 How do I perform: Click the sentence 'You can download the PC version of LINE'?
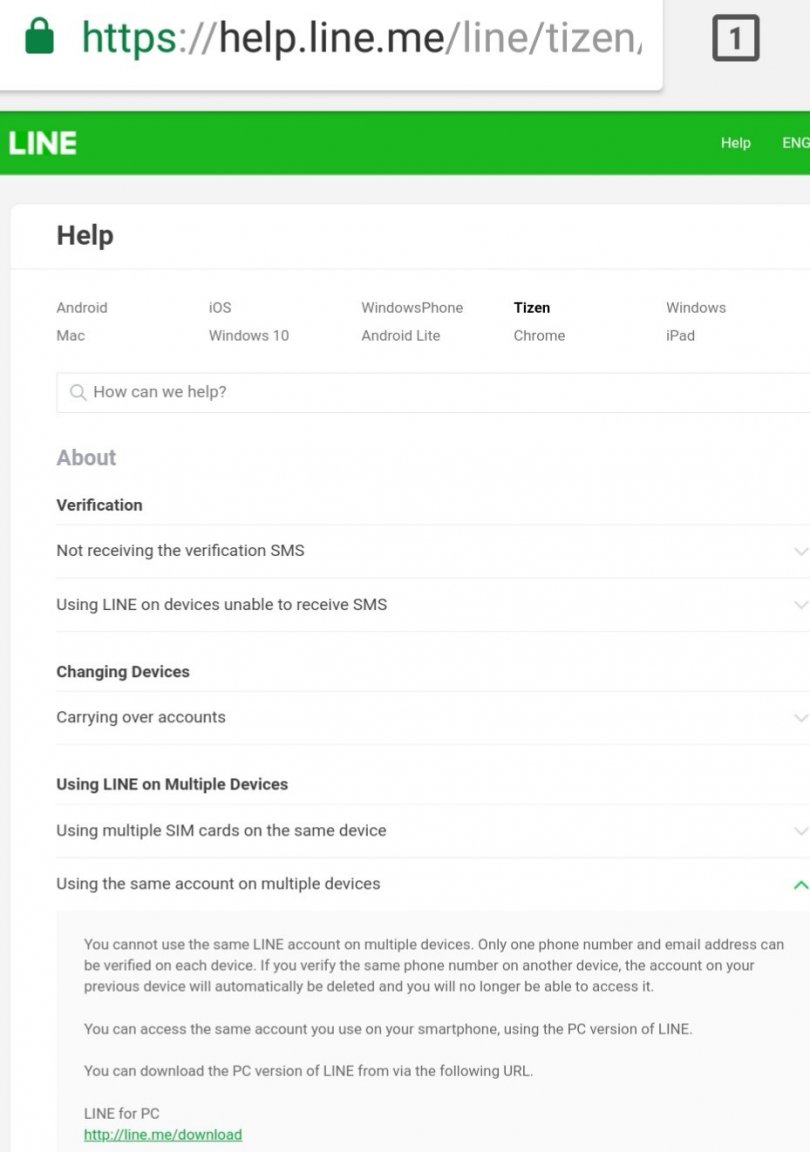(308, 1070)
